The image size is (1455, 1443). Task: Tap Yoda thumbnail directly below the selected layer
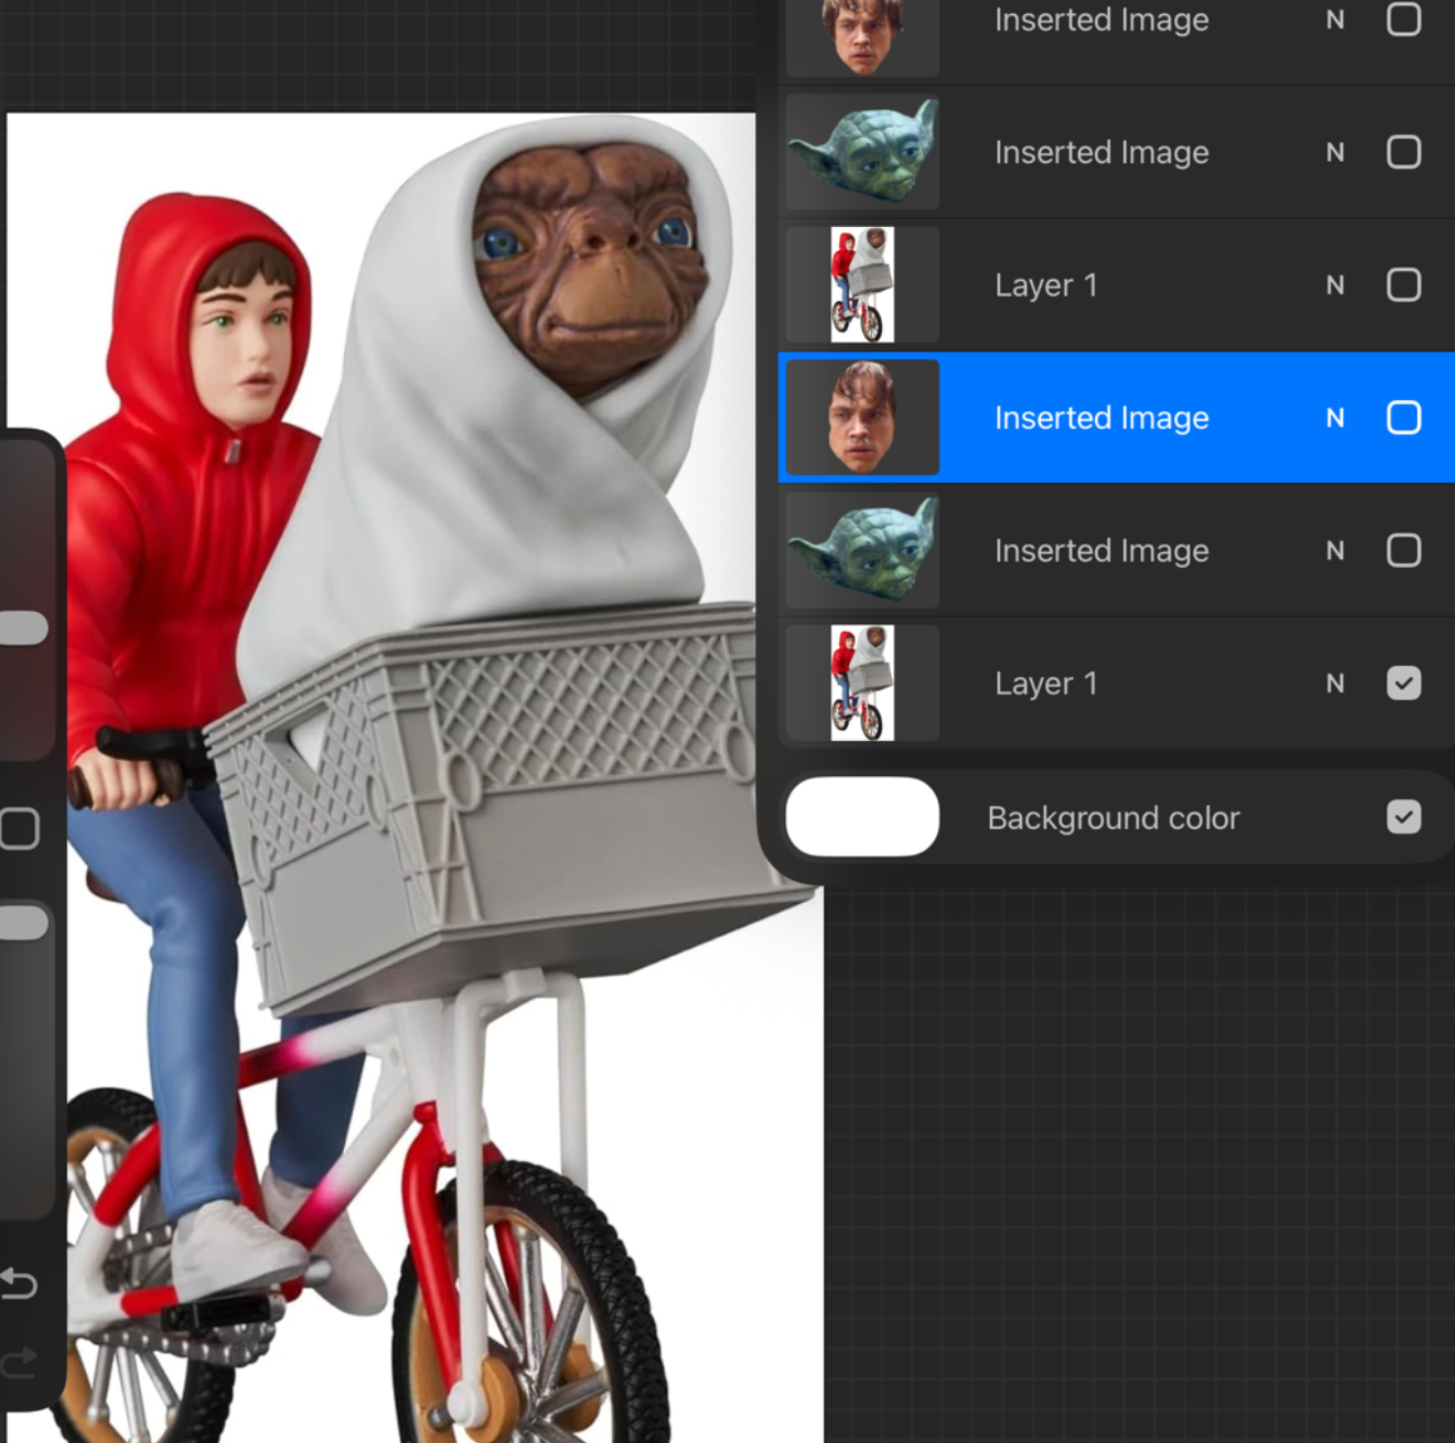point(863,550)
